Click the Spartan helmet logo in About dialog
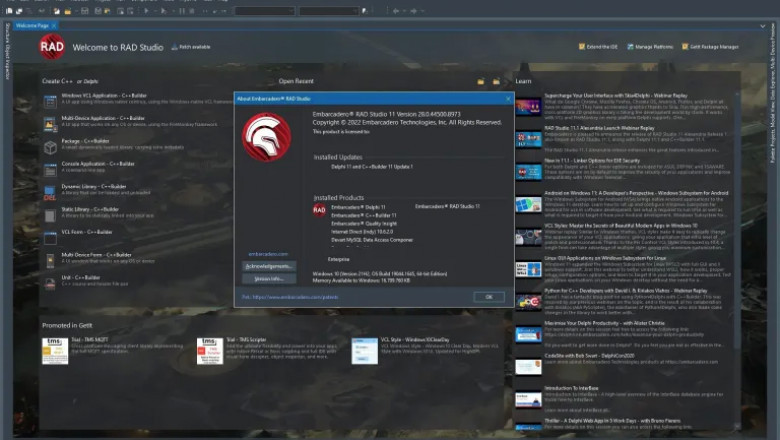Viewport: 780px width, 440px height. [267, 137]
